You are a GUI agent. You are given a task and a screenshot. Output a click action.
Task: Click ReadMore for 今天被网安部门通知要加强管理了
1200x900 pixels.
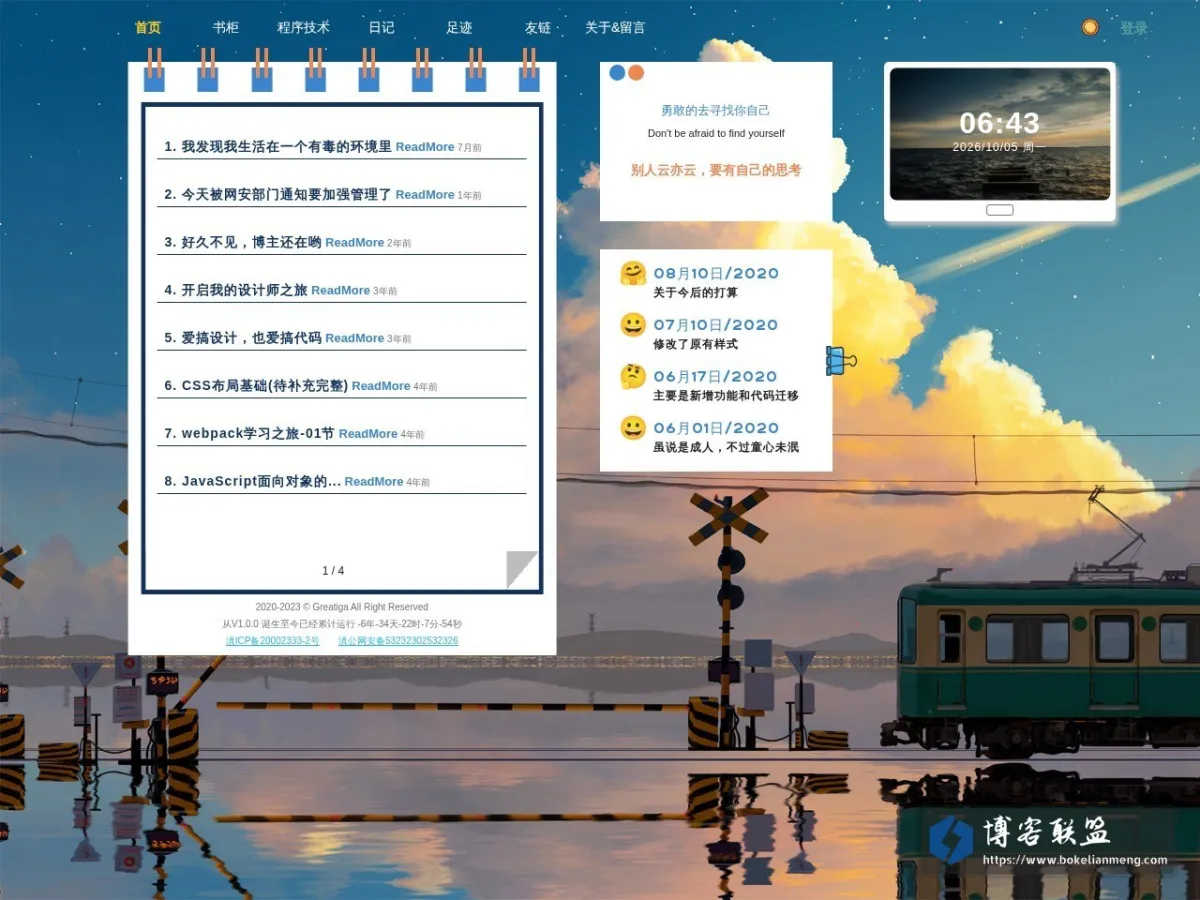(x=425, y=195)
